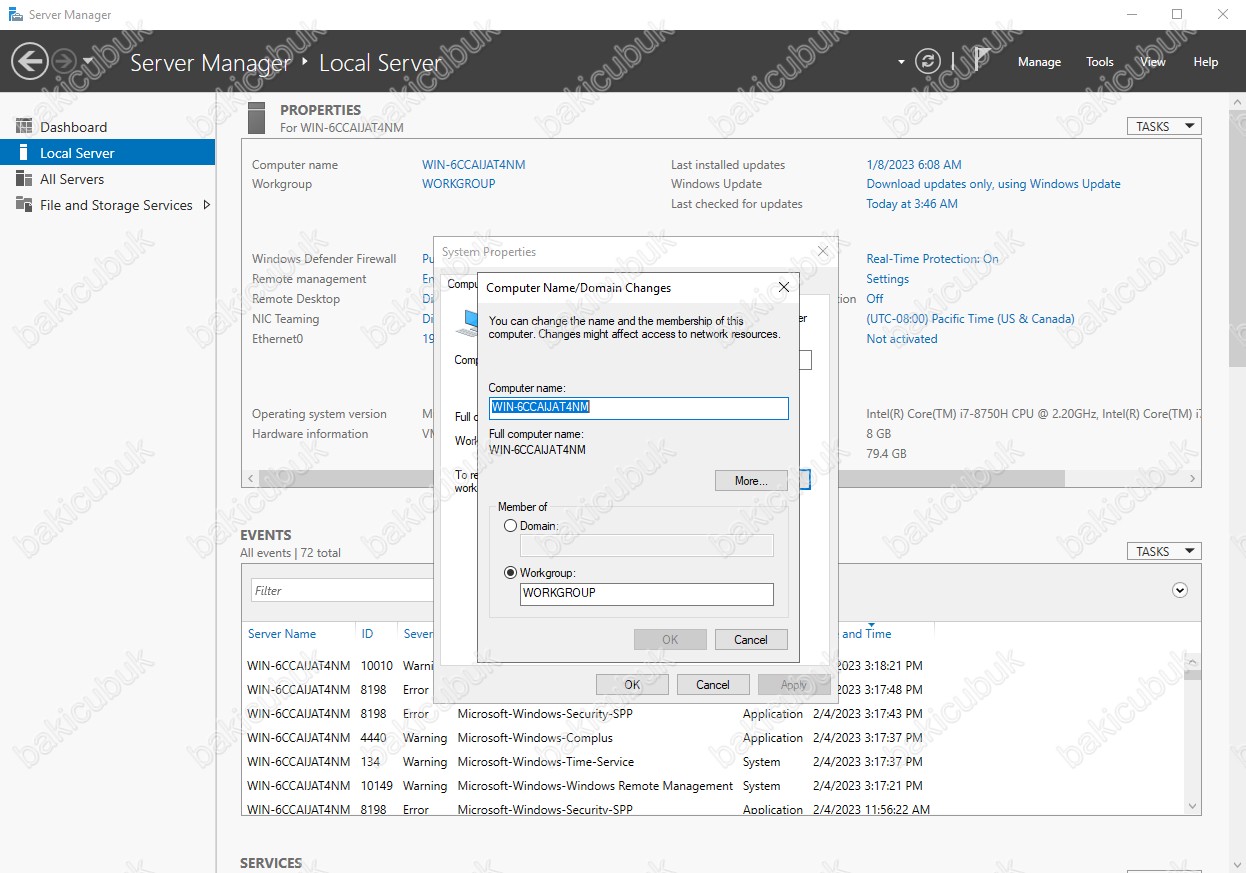
Task: Select Local Server in the sidebar
Action: (107, 153)
